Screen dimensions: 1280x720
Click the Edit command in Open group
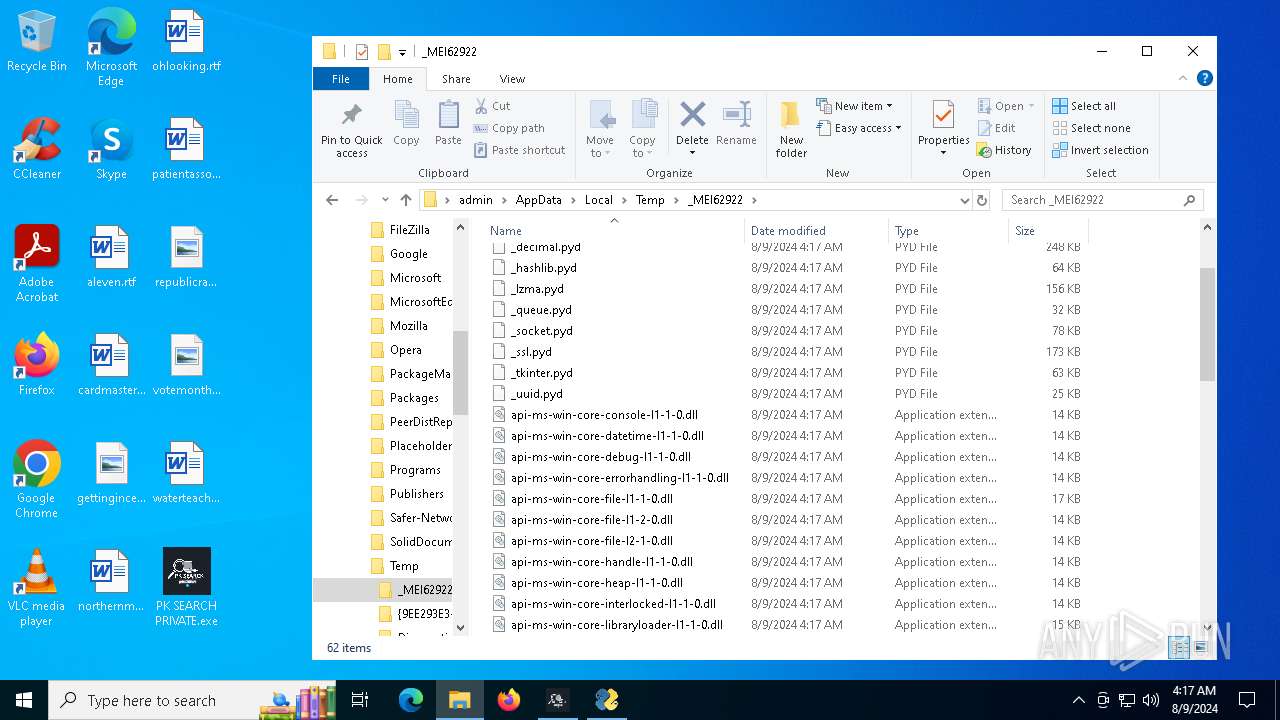pos(996,128)
